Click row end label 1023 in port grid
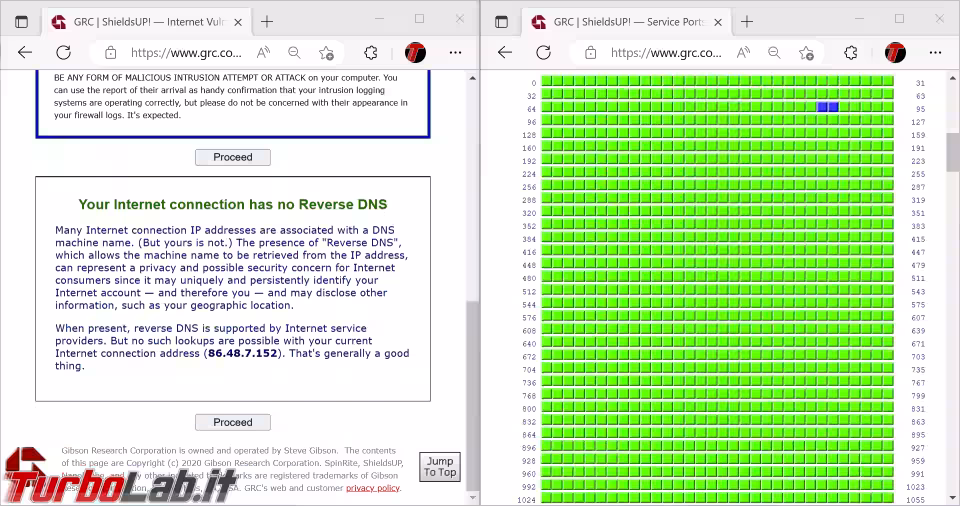The image size is (960, 506). [x=915, y=487]
